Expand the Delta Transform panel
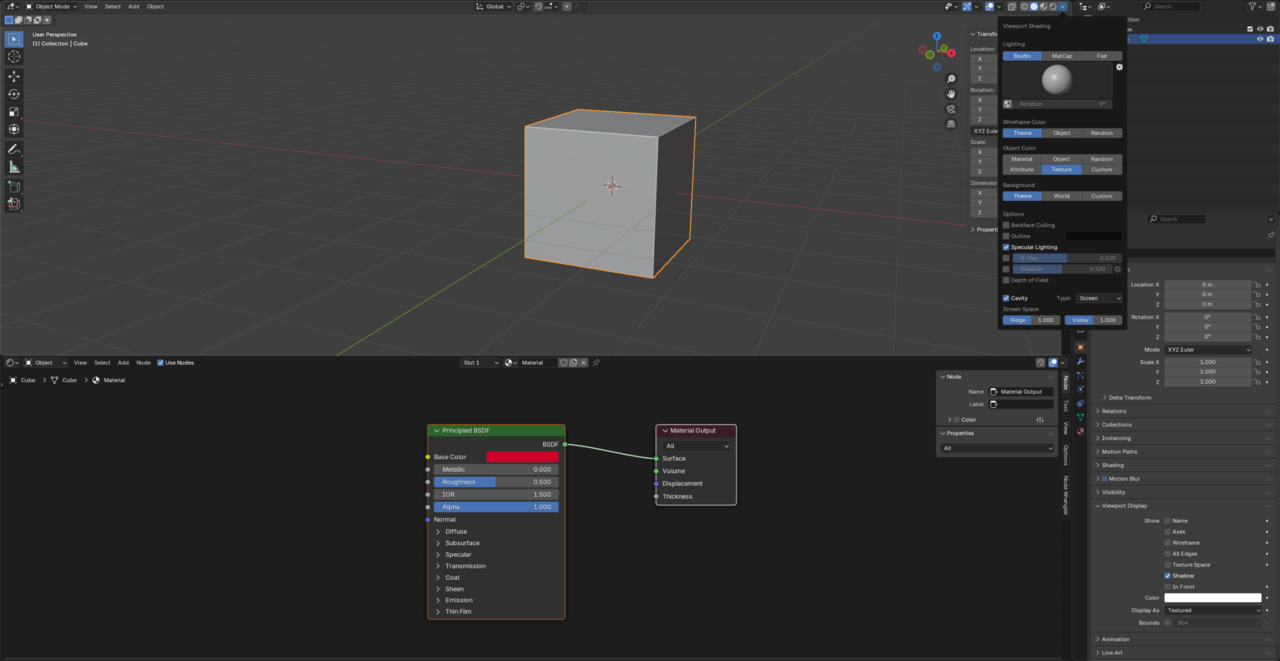Viewport: 1280px width, 661px height. pyautogui.click(x=1129, y=398)
